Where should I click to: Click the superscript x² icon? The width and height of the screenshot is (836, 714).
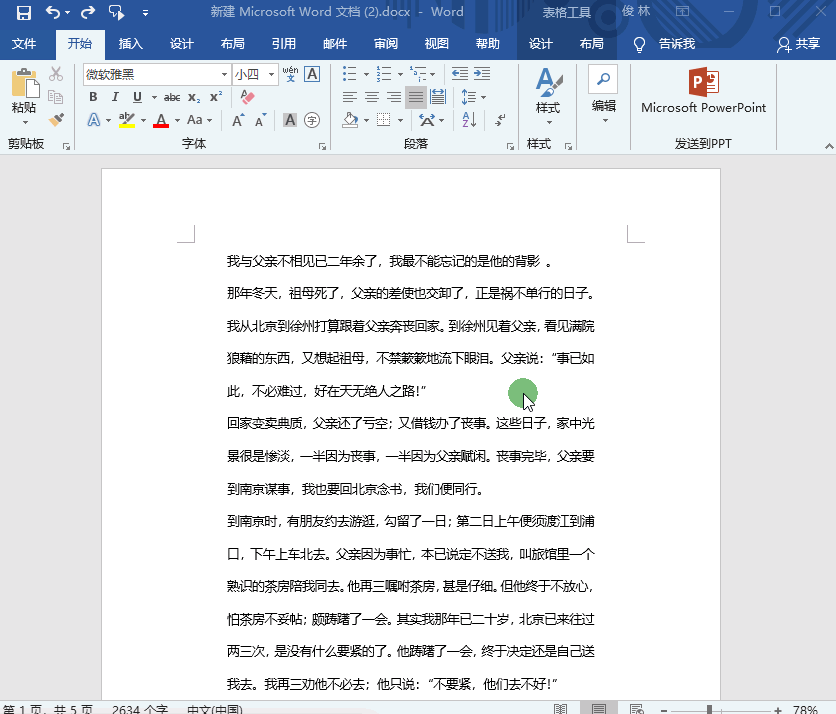click(215, 97)
